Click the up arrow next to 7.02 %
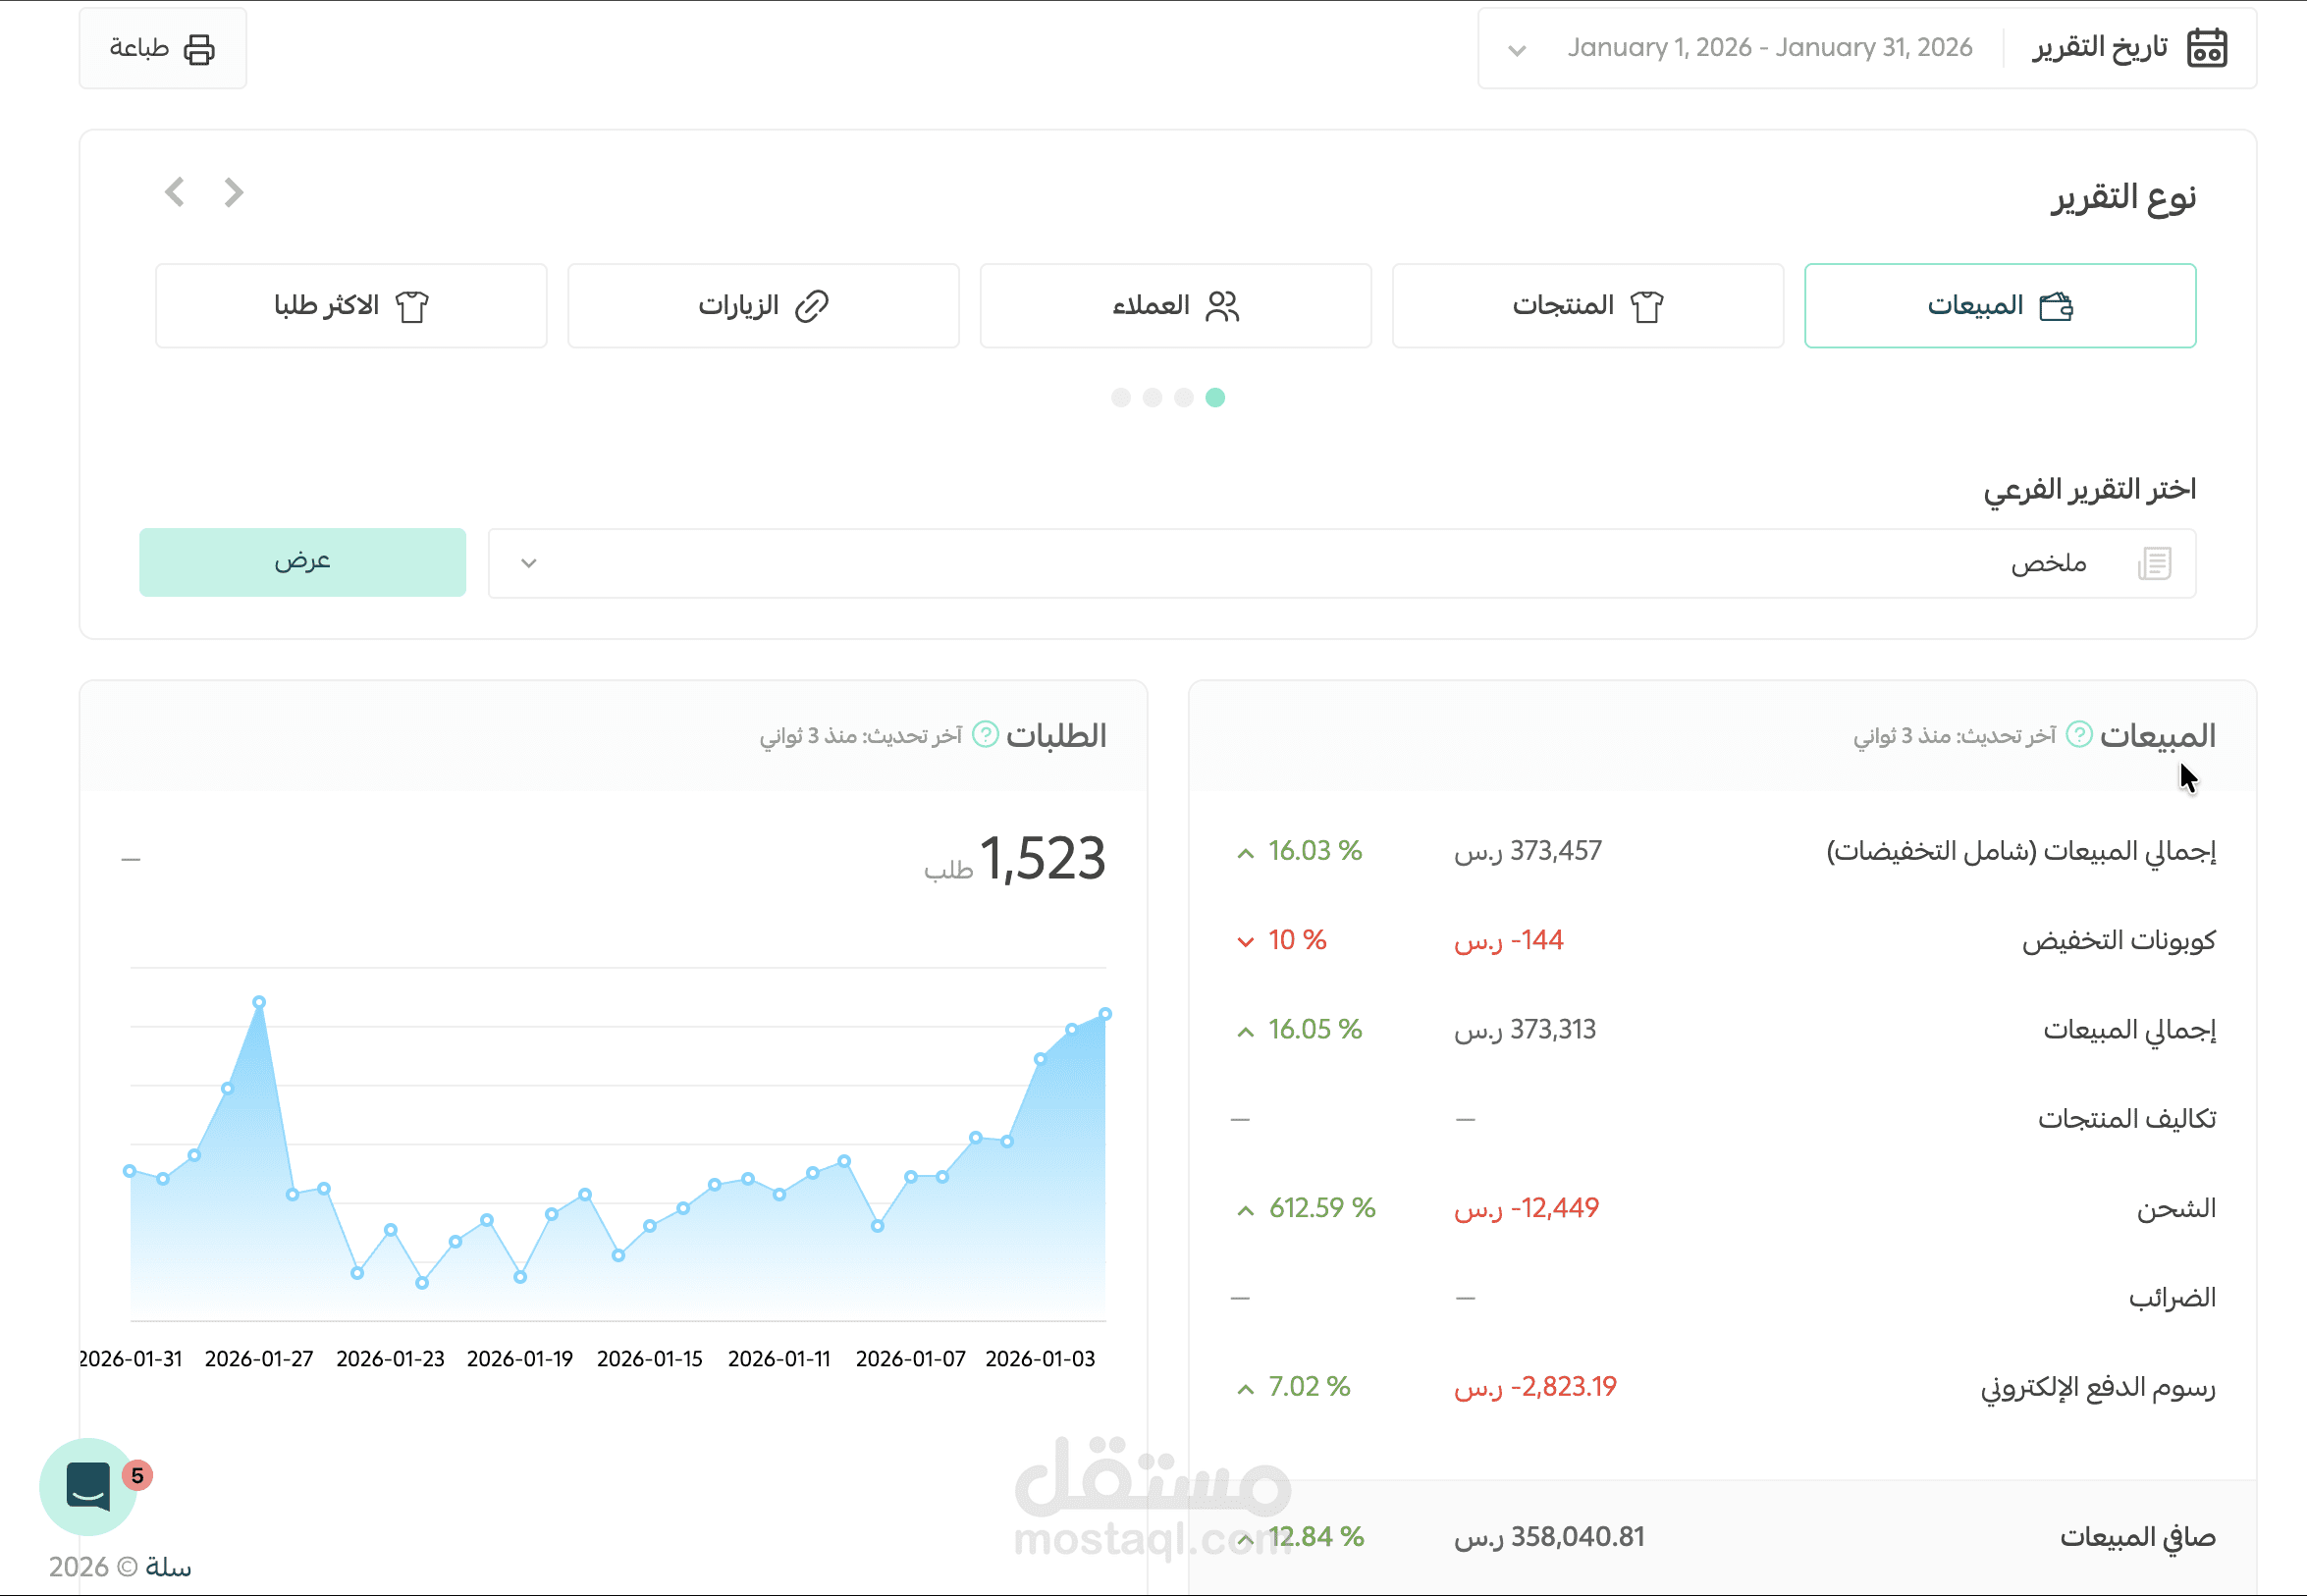This screenshot has width=2307, height=1596. pyautogui.click(x=1245, y=1389)
